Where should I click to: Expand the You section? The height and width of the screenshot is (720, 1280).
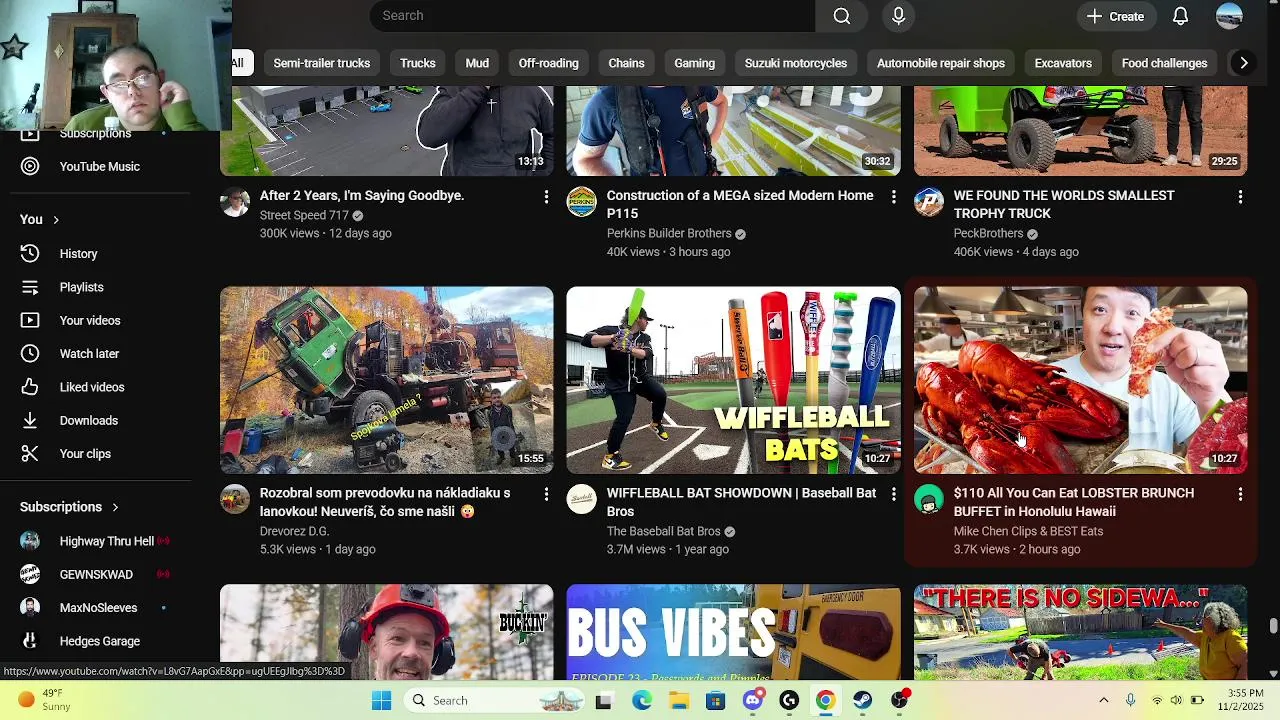tap(40, 220)
